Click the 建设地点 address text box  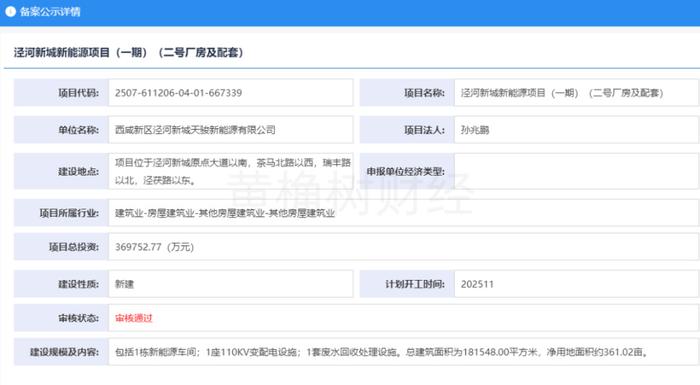[x=230, y=172]
